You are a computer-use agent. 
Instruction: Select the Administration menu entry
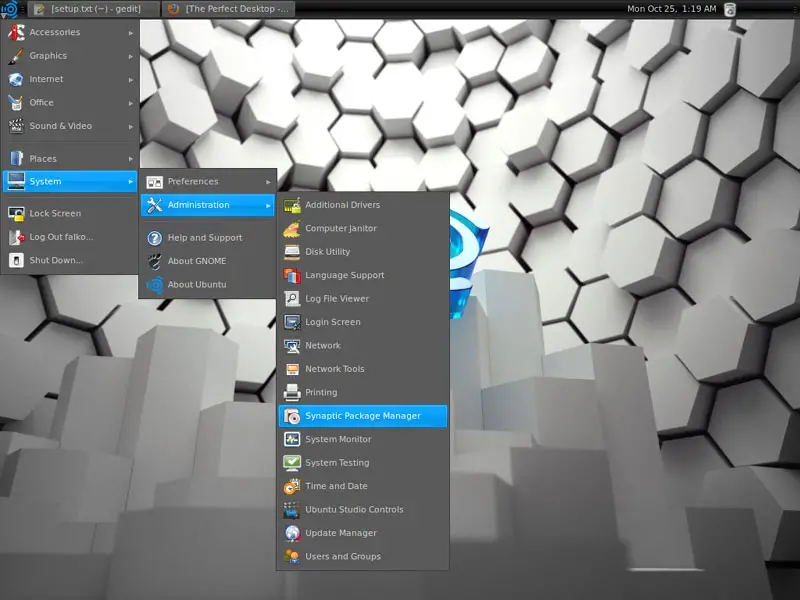(x=208, y=205)
